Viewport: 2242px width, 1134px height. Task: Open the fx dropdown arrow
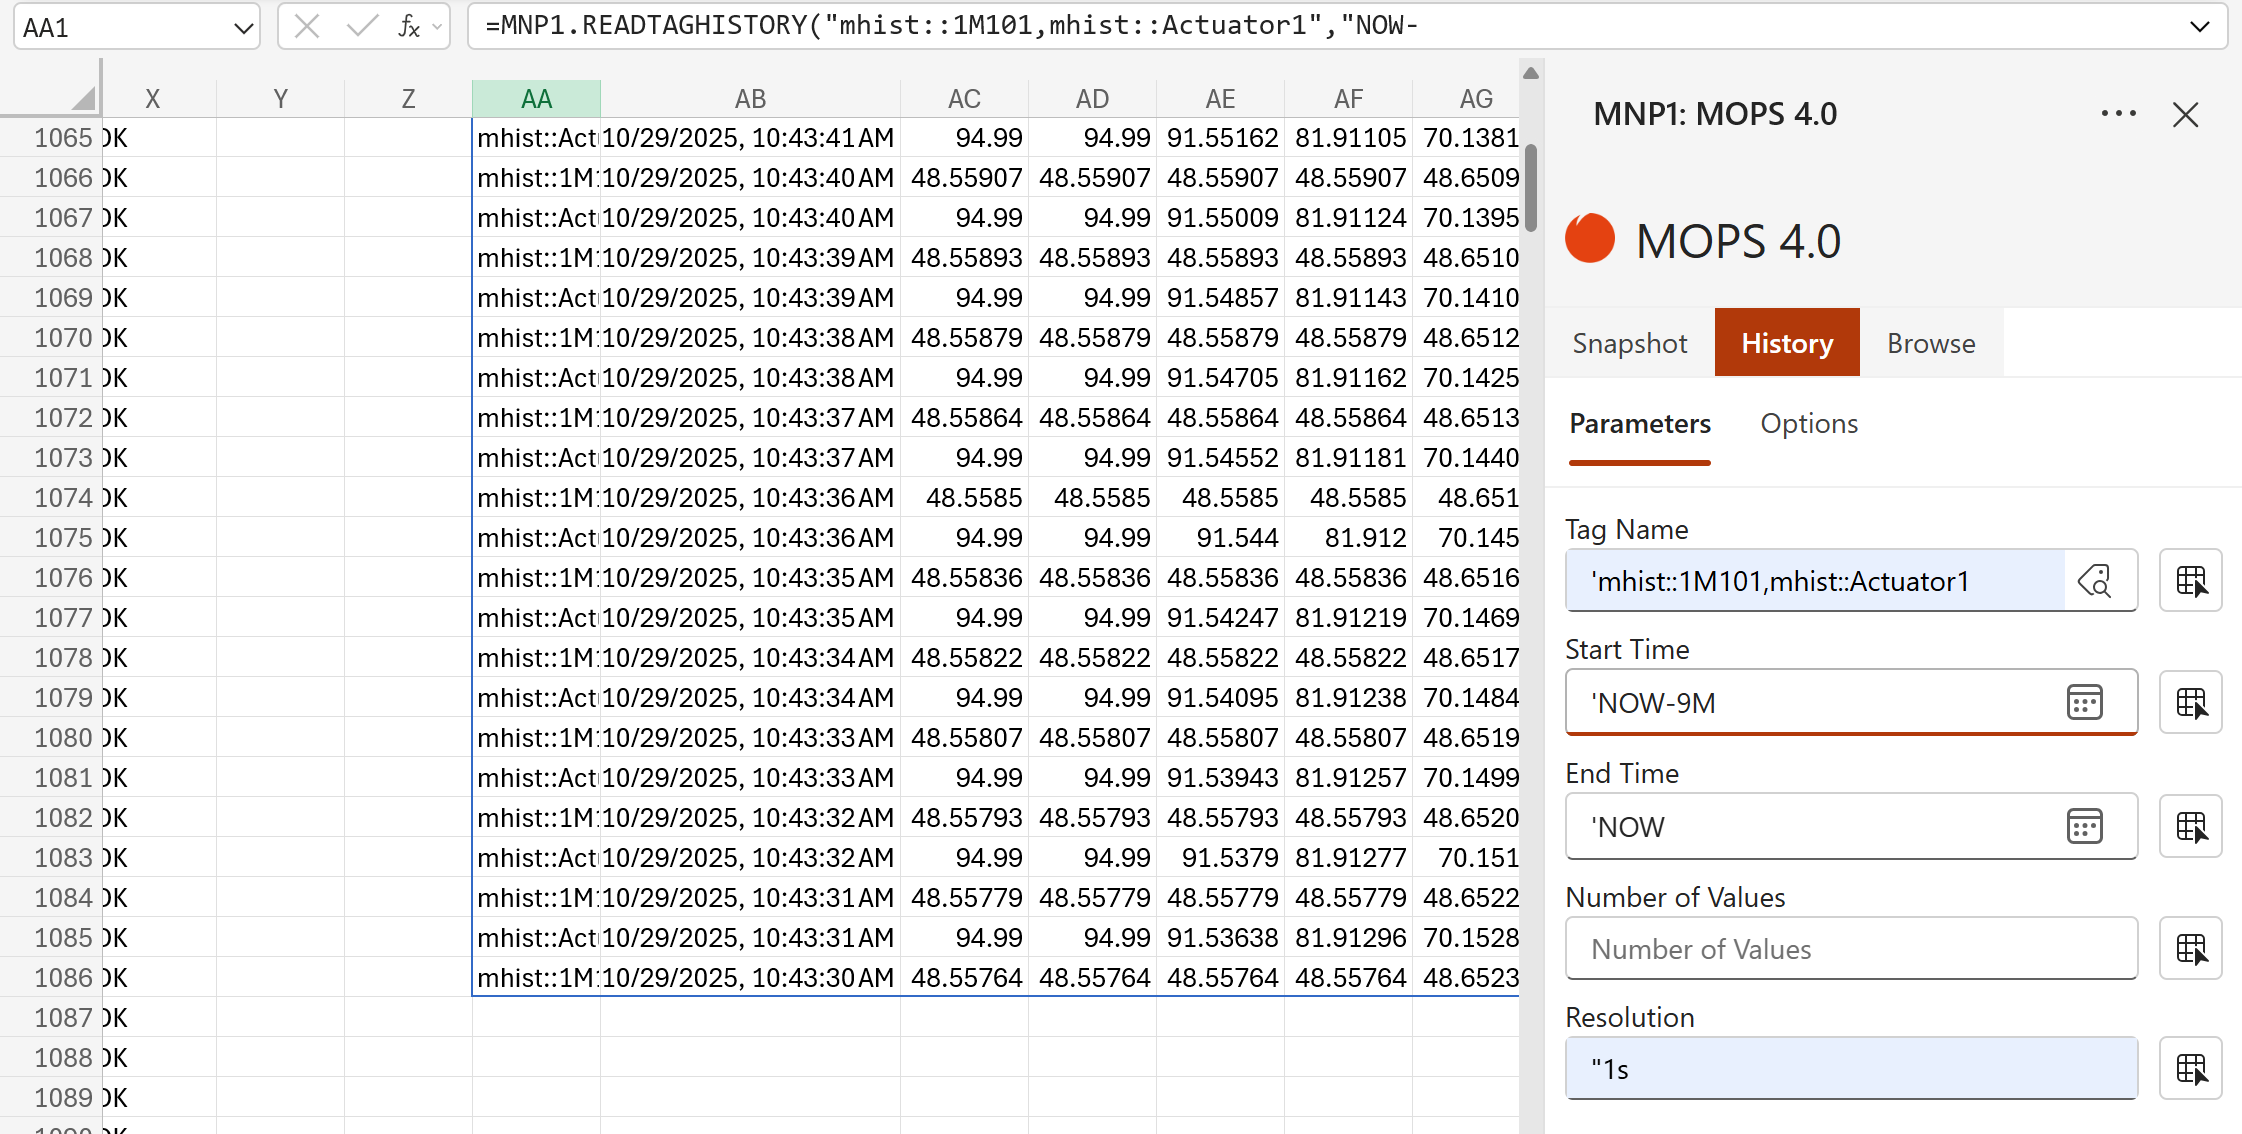pos(432,26)
